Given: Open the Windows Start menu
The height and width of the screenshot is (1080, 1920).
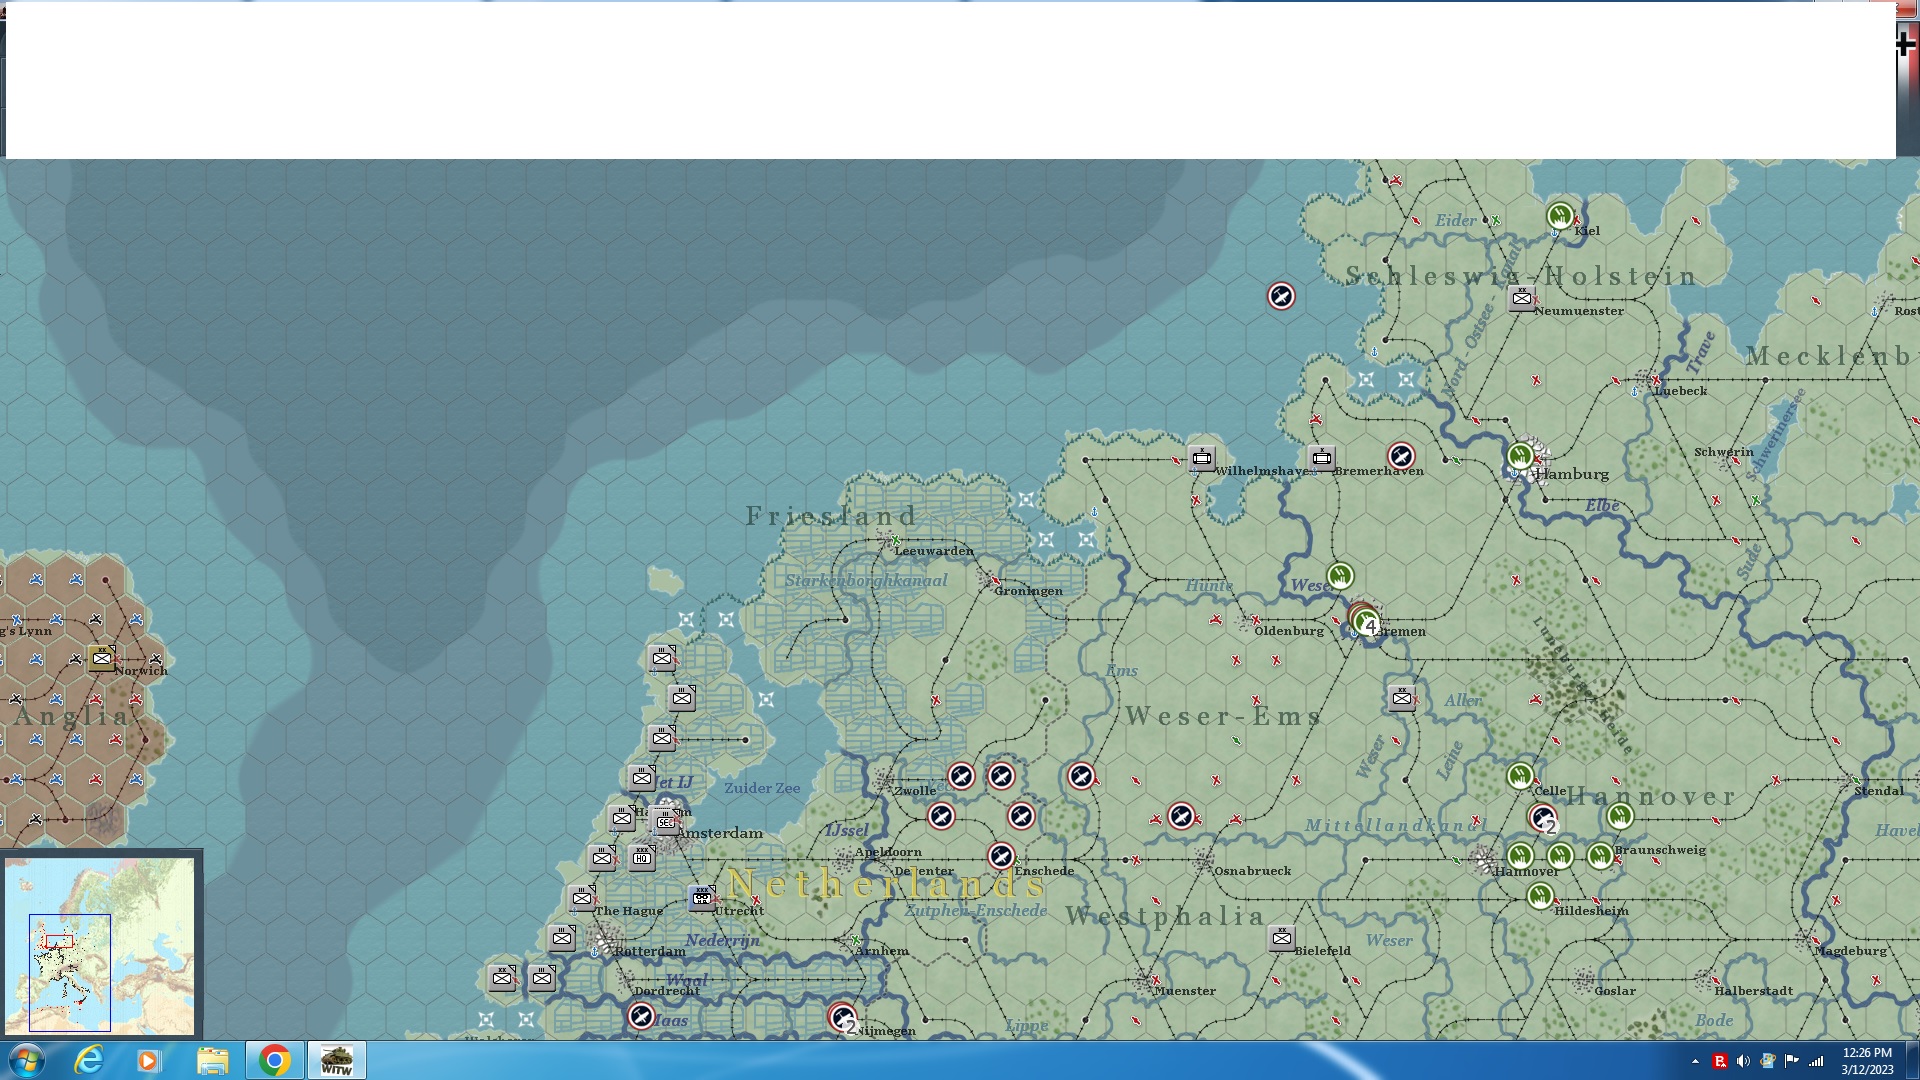Looking at the screenshot, I should click(27, 1060).
